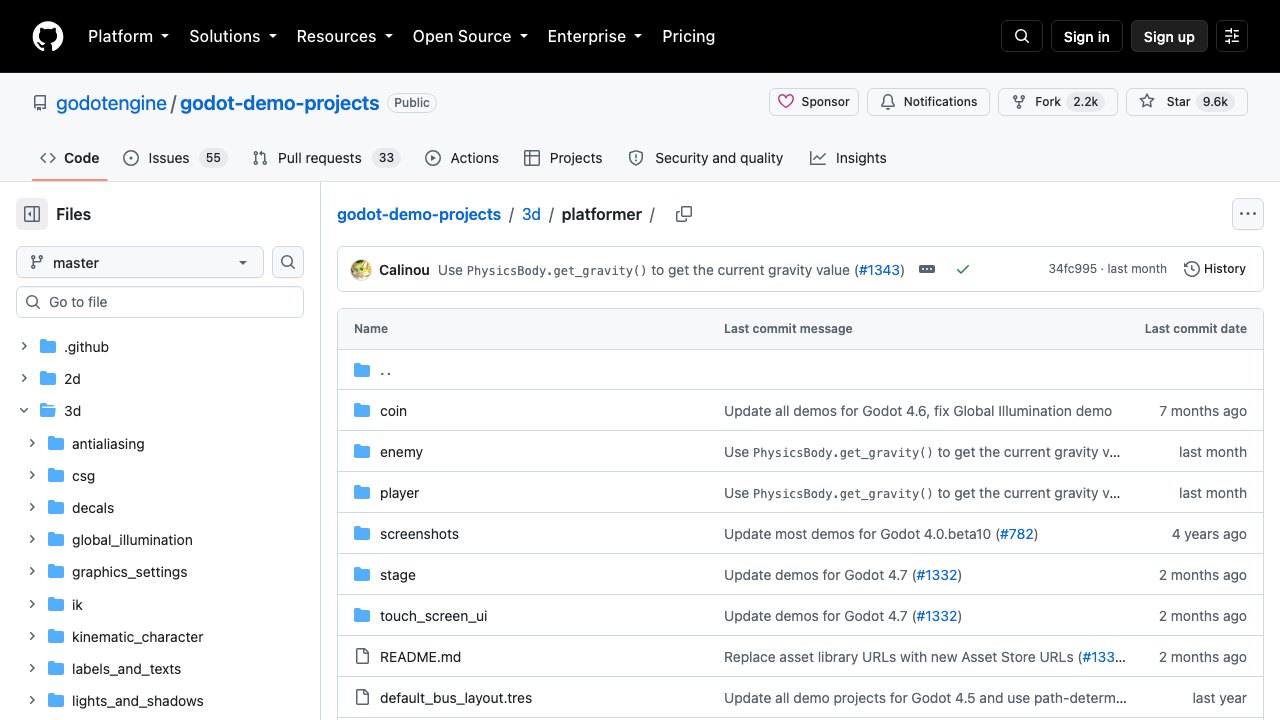Viewport: 1280px width, 720px height.
Task: Expand the decals folder
Action: (32, 508)
